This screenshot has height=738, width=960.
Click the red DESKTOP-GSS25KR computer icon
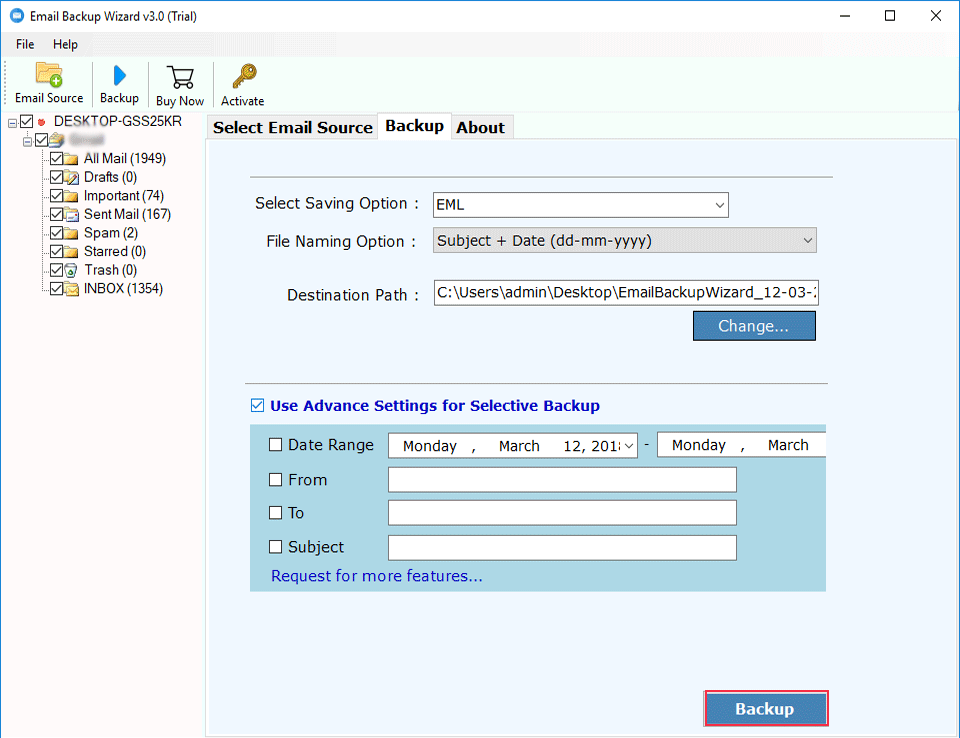(x=42, y=122)
